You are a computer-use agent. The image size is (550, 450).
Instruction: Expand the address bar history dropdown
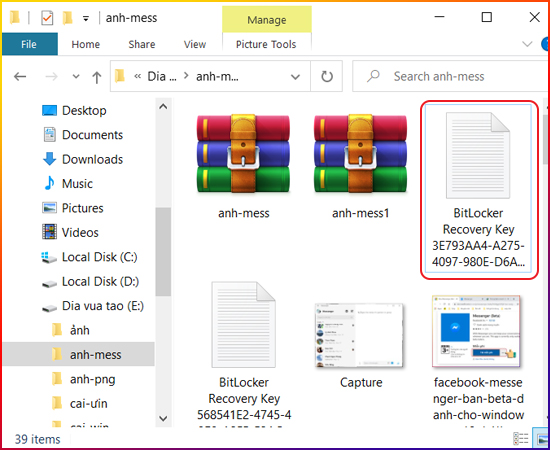pyautogui.click(x=295, y=77)
